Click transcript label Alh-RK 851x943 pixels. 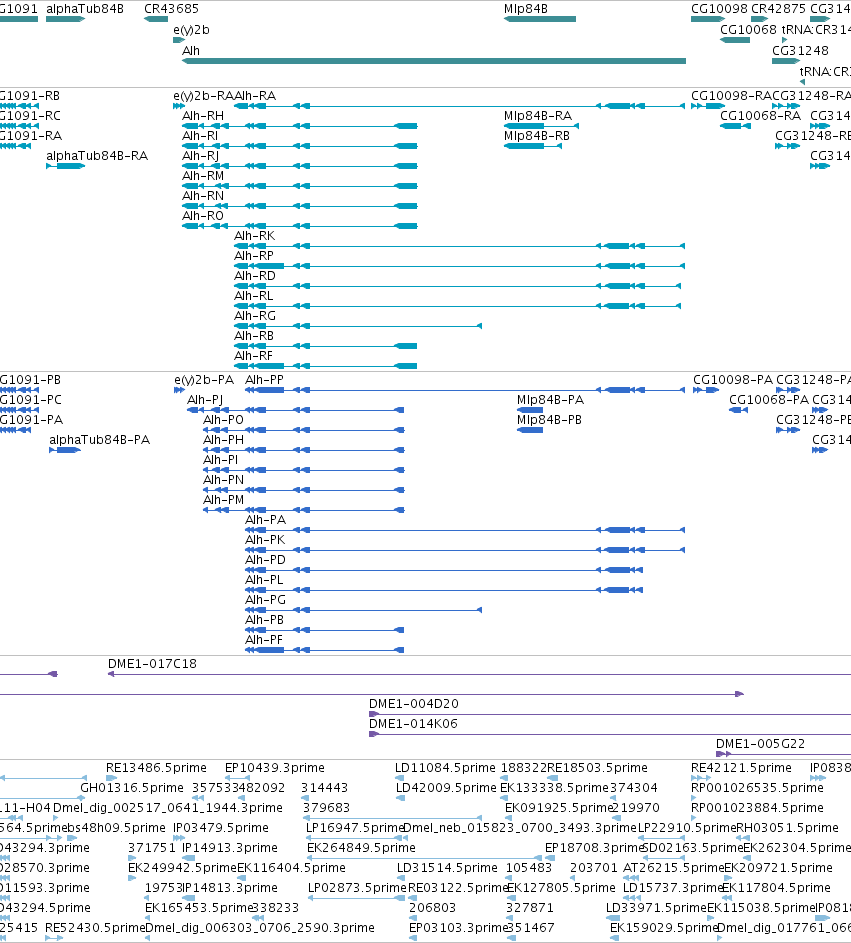pos(254,236)
